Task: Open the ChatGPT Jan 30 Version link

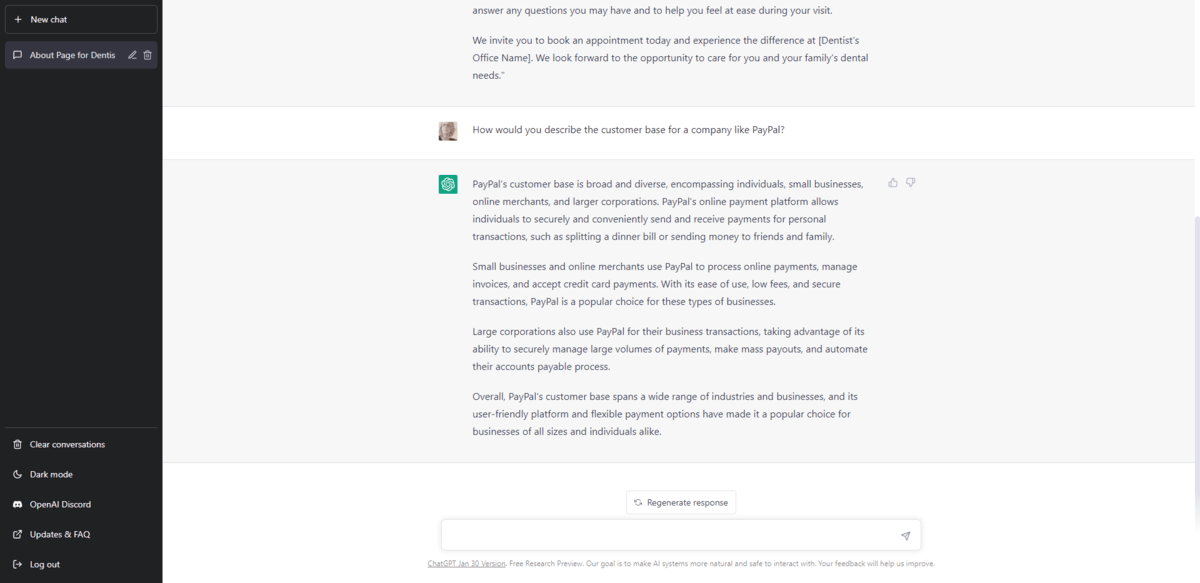Action: pos(467,563)
